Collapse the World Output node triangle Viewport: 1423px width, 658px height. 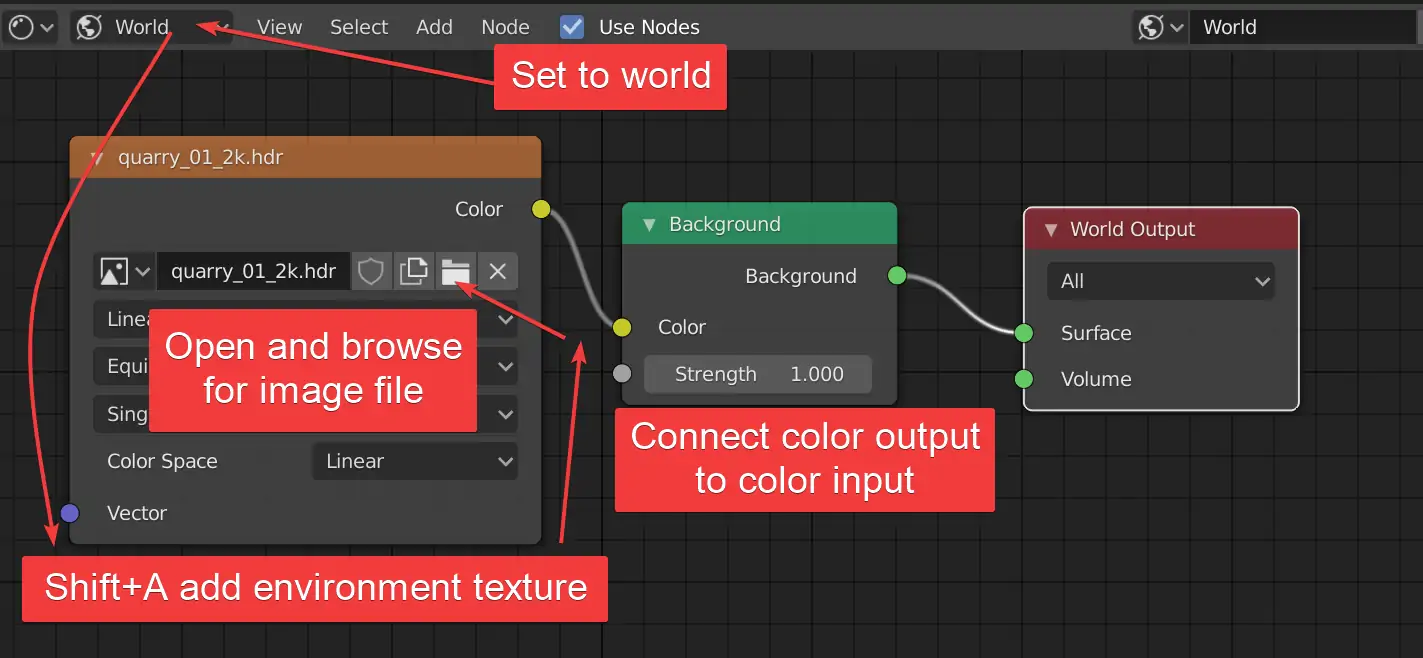[1051, 229]
